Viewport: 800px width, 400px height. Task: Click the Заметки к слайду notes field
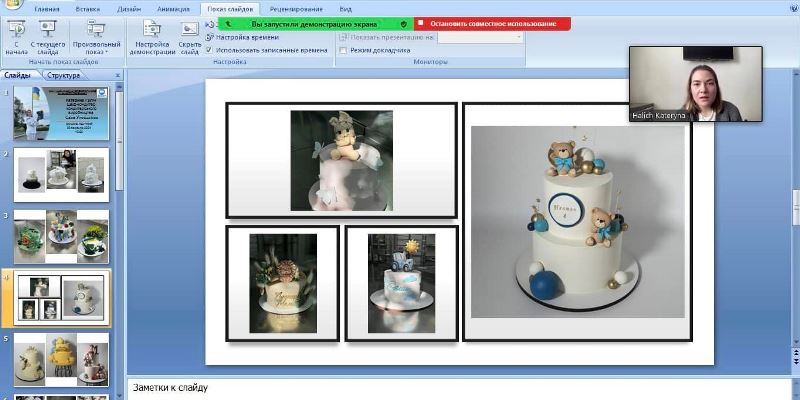459,389
